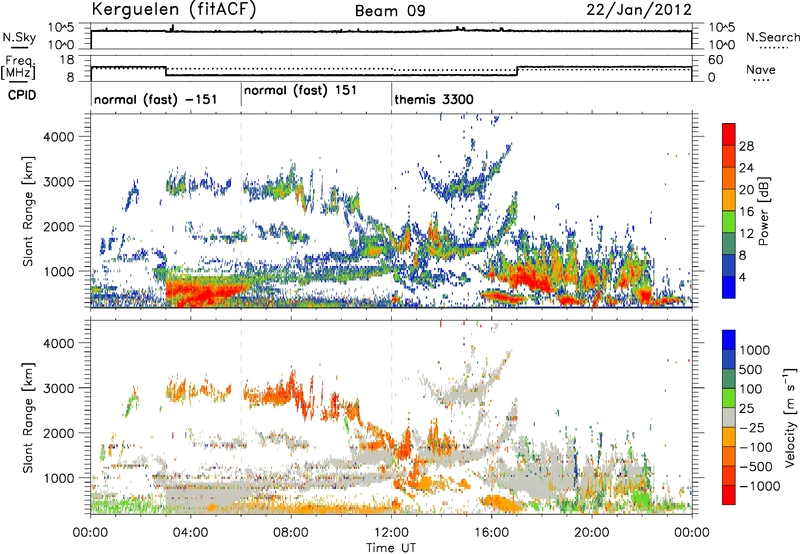The width and height of the screenshot is (800, 554).
Task: Pick the yellow-orange -25 to -100 Velocity segment
Action: [729, 437]
